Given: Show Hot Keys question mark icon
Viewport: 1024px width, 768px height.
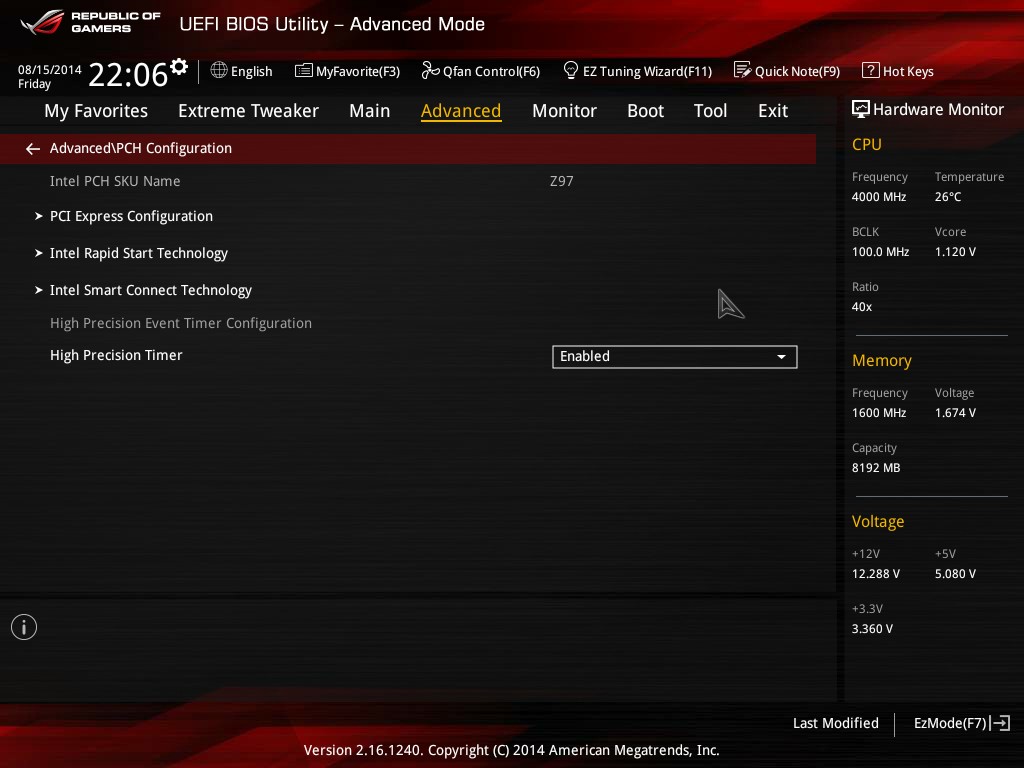Looking at the screenshot, I should click(x=870, y=71).
